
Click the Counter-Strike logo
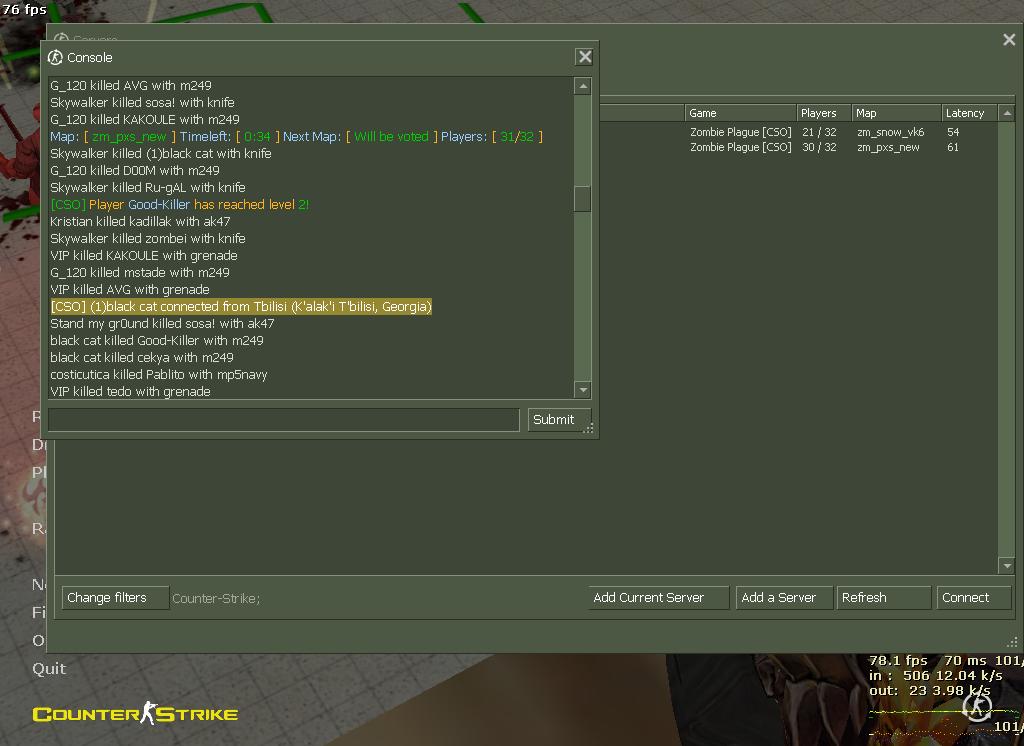point(135,713)
